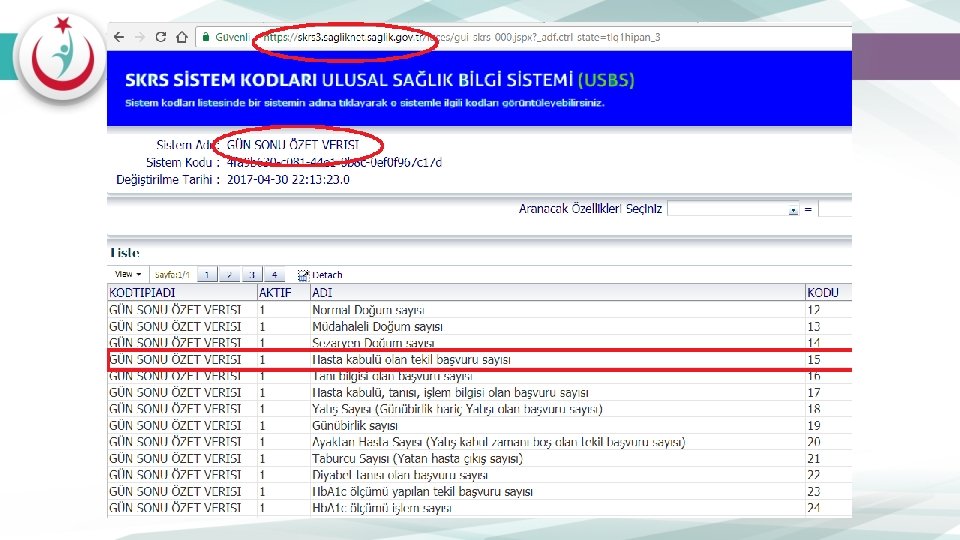Select row 'Sezaryen Doğum sayısı'
960x540 pixels.
click(x=479, y=343)
